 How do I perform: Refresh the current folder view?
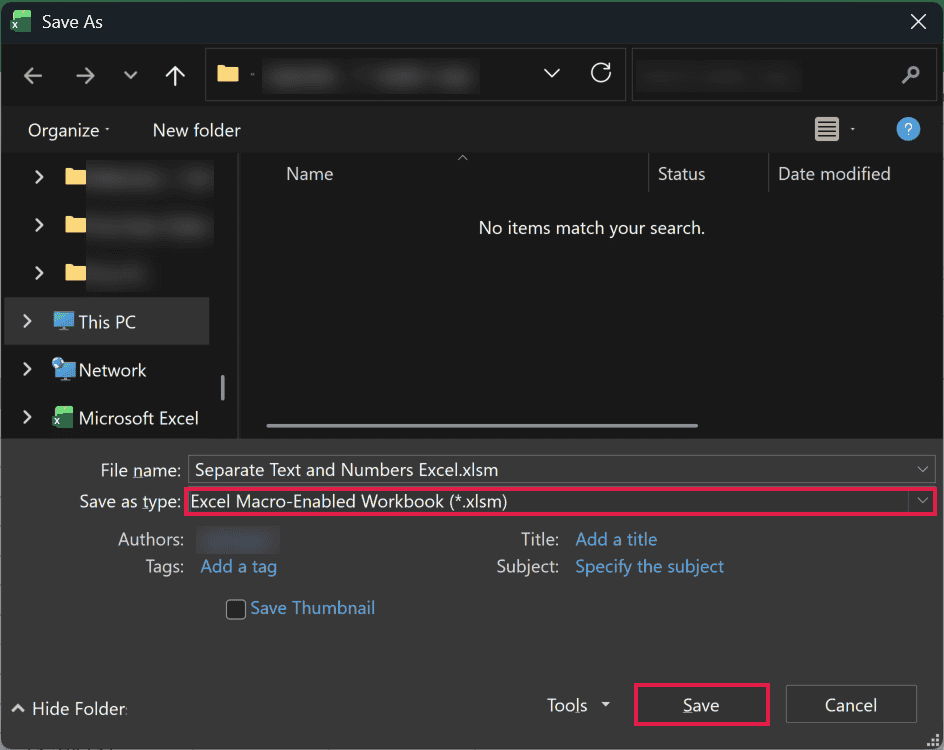pos(600,73)
